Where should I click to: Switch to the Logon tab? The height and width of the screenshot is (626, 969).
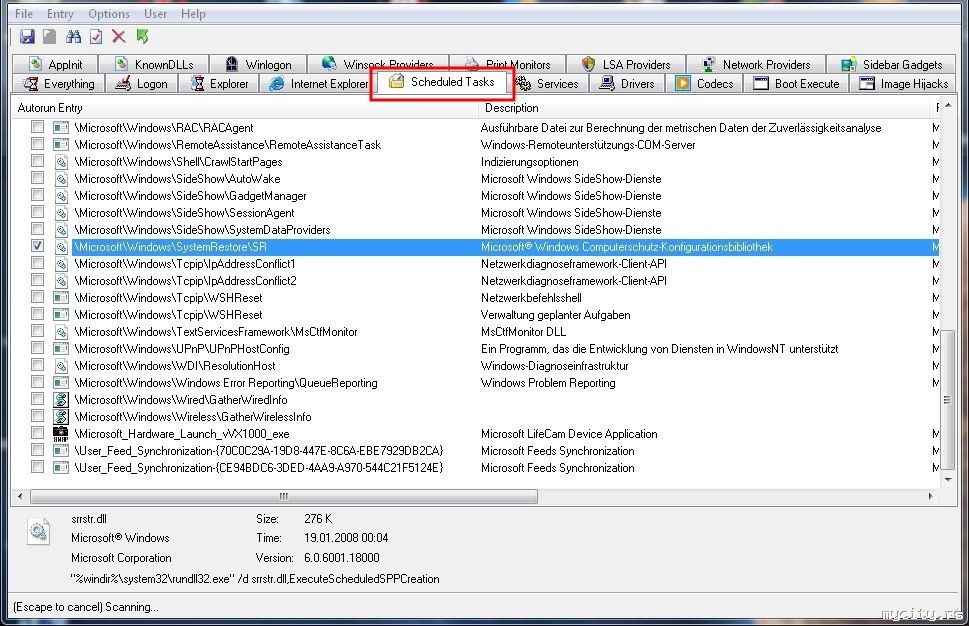[x=142, y=83]
